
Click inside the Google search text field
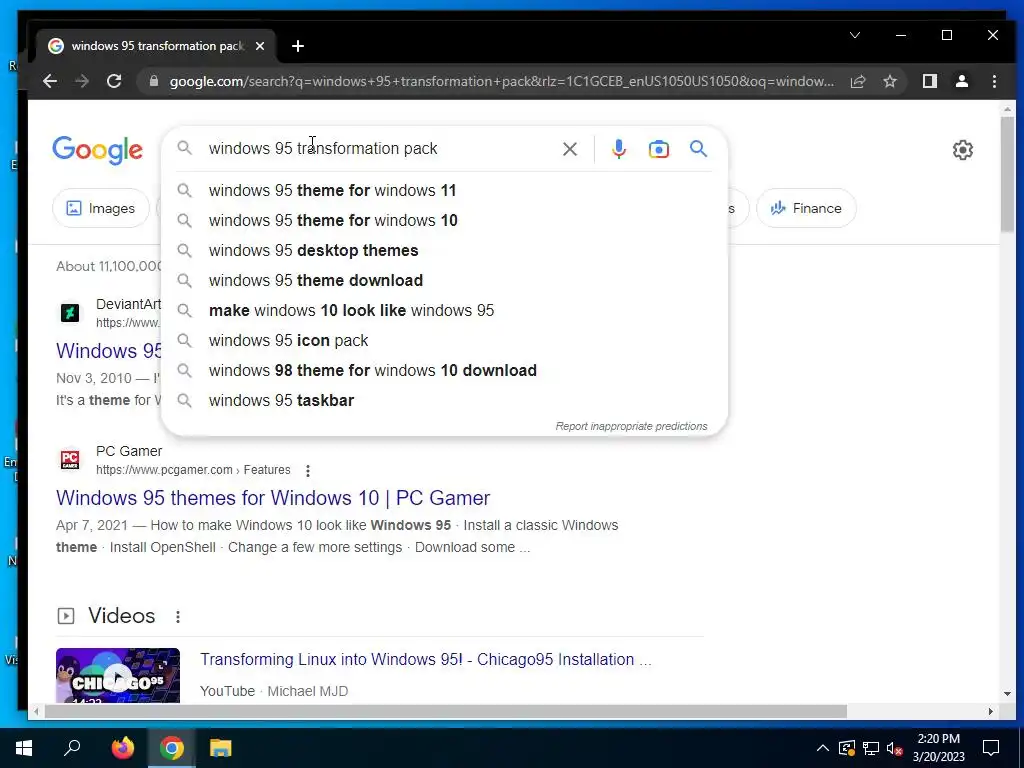(379, 149)
